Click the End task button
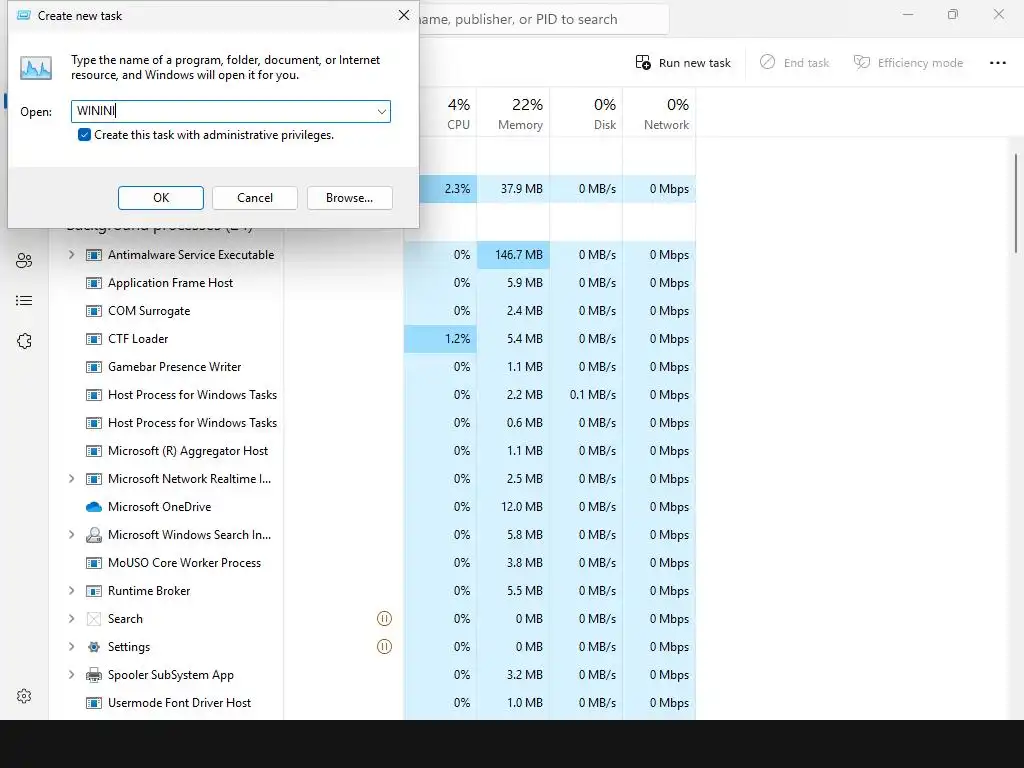Screen dimensions: 1024x768 click(795, 63)
